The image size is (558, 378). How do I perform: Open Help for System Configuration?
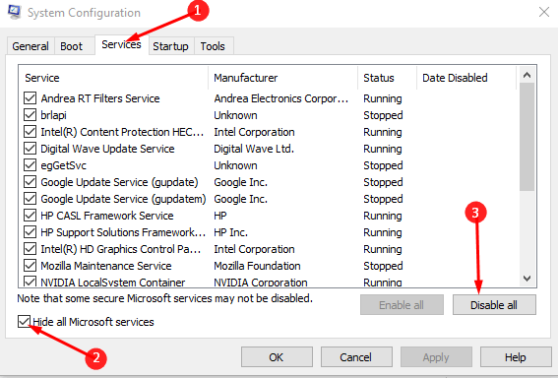[x=516, y=357]
